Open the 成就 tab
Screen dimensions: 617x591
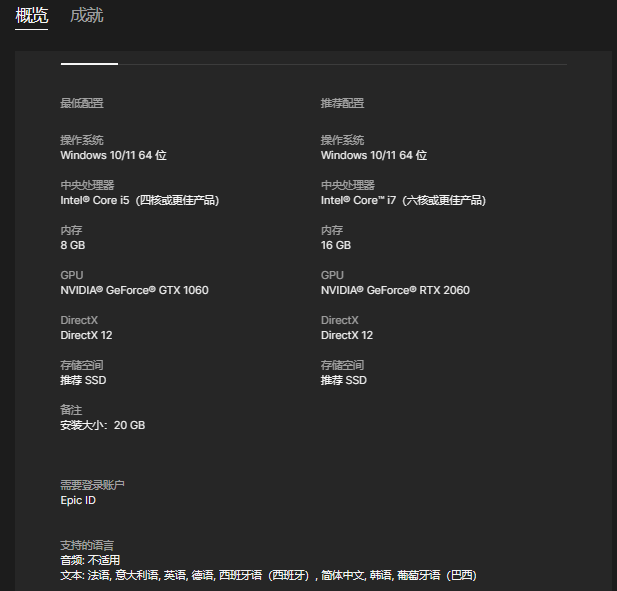click(x=87, y=16)
